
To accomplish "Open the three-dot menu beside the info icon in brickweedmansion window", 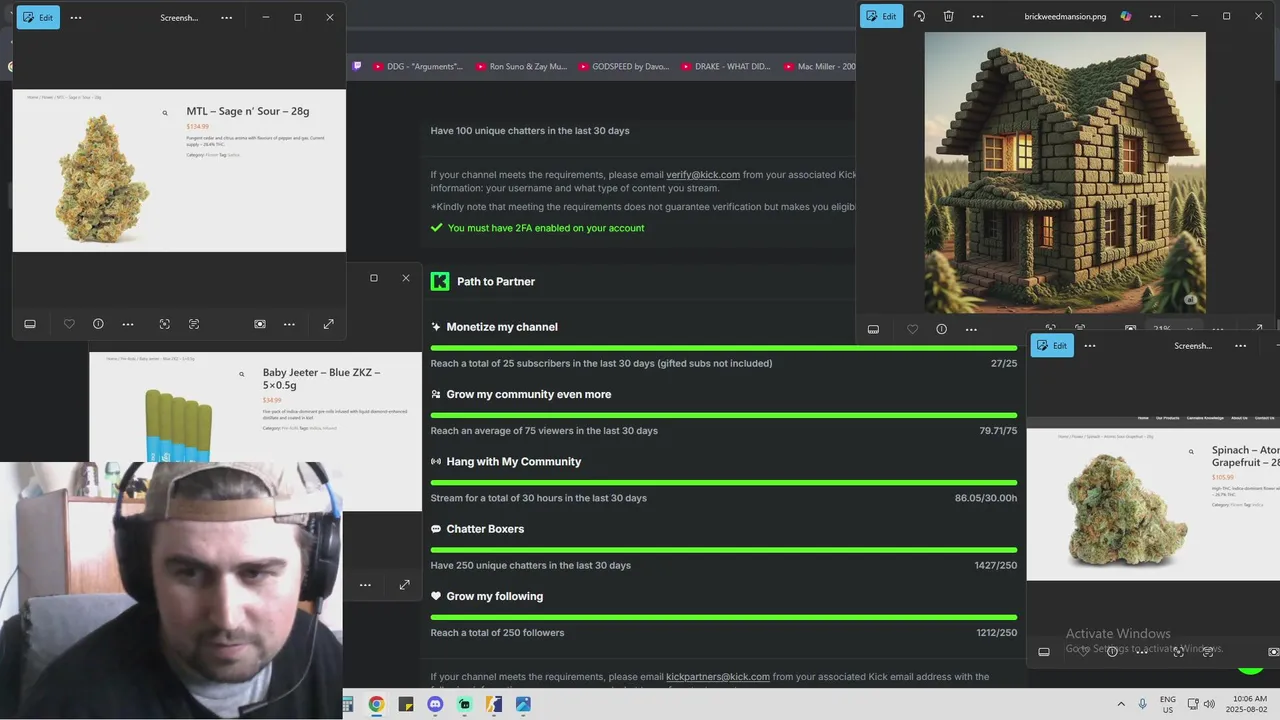I will click(971, 329).
